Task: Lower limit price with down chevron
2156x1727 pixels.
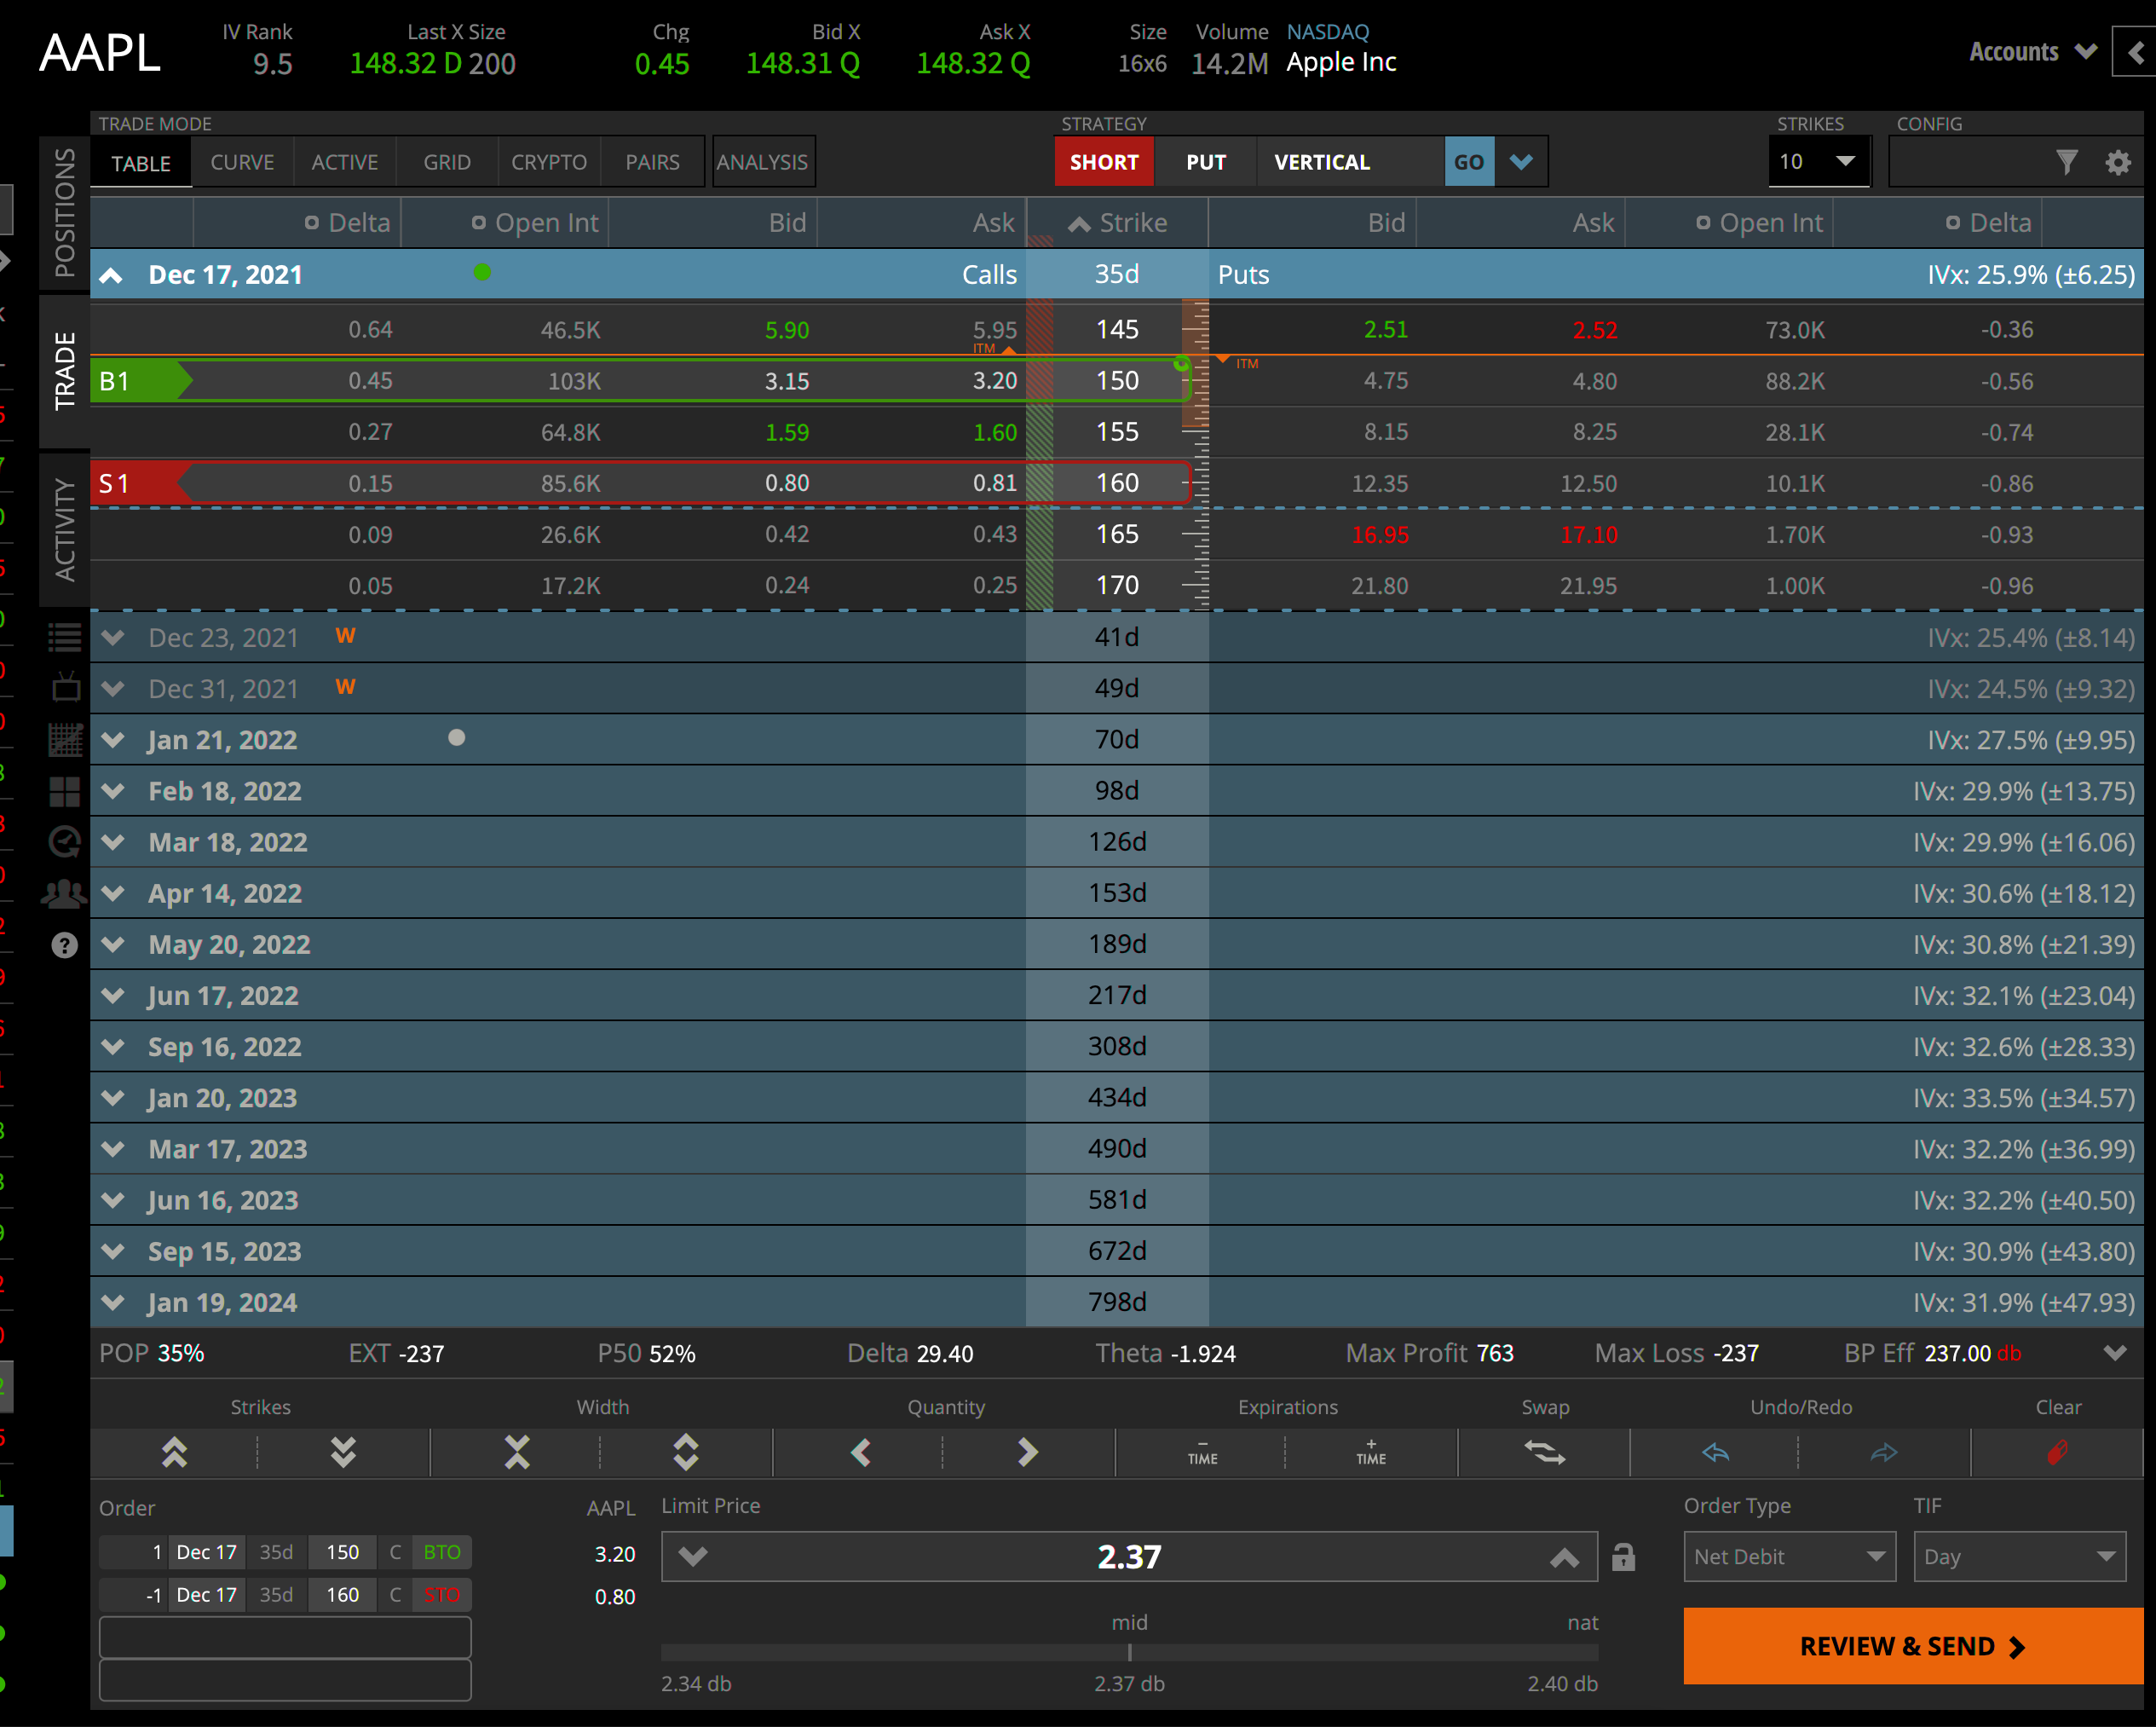Action: tap(693, 1556)
